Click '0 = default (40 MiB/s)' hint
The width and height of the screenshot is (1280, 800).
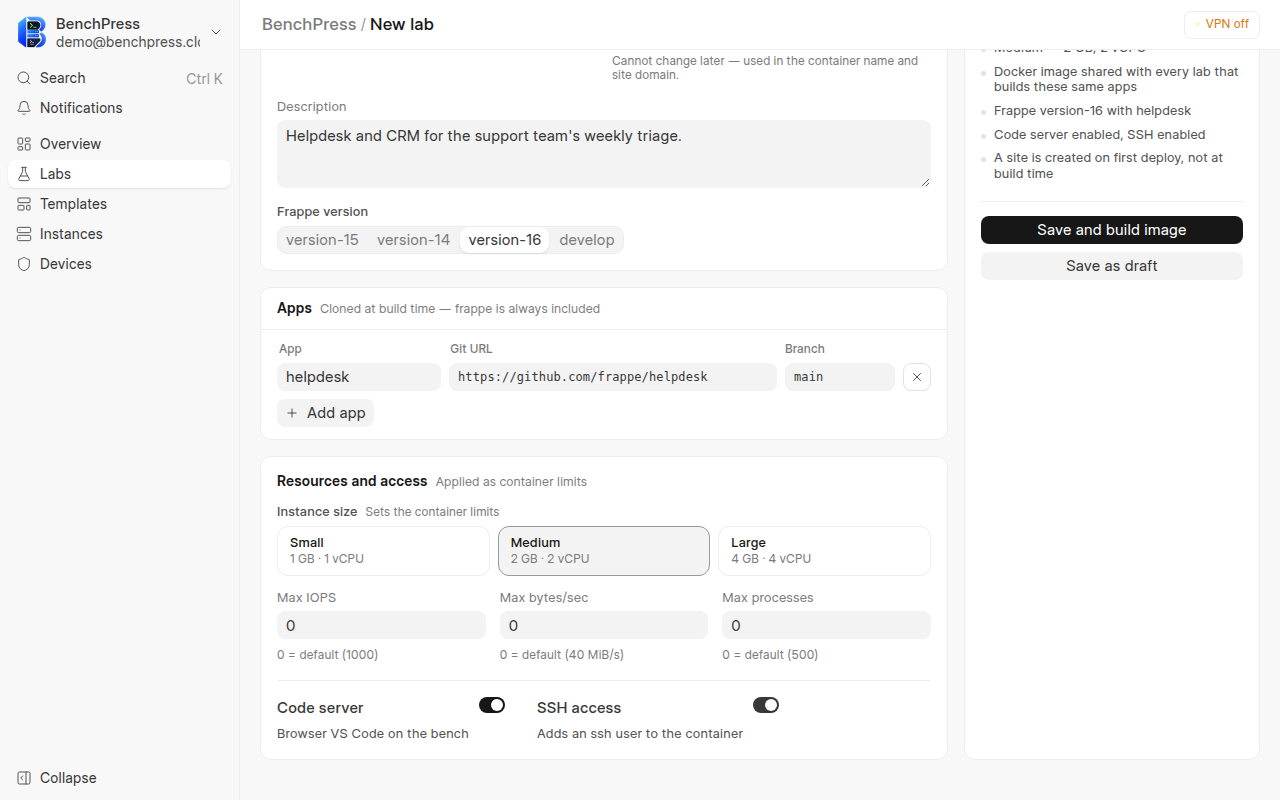562,655
